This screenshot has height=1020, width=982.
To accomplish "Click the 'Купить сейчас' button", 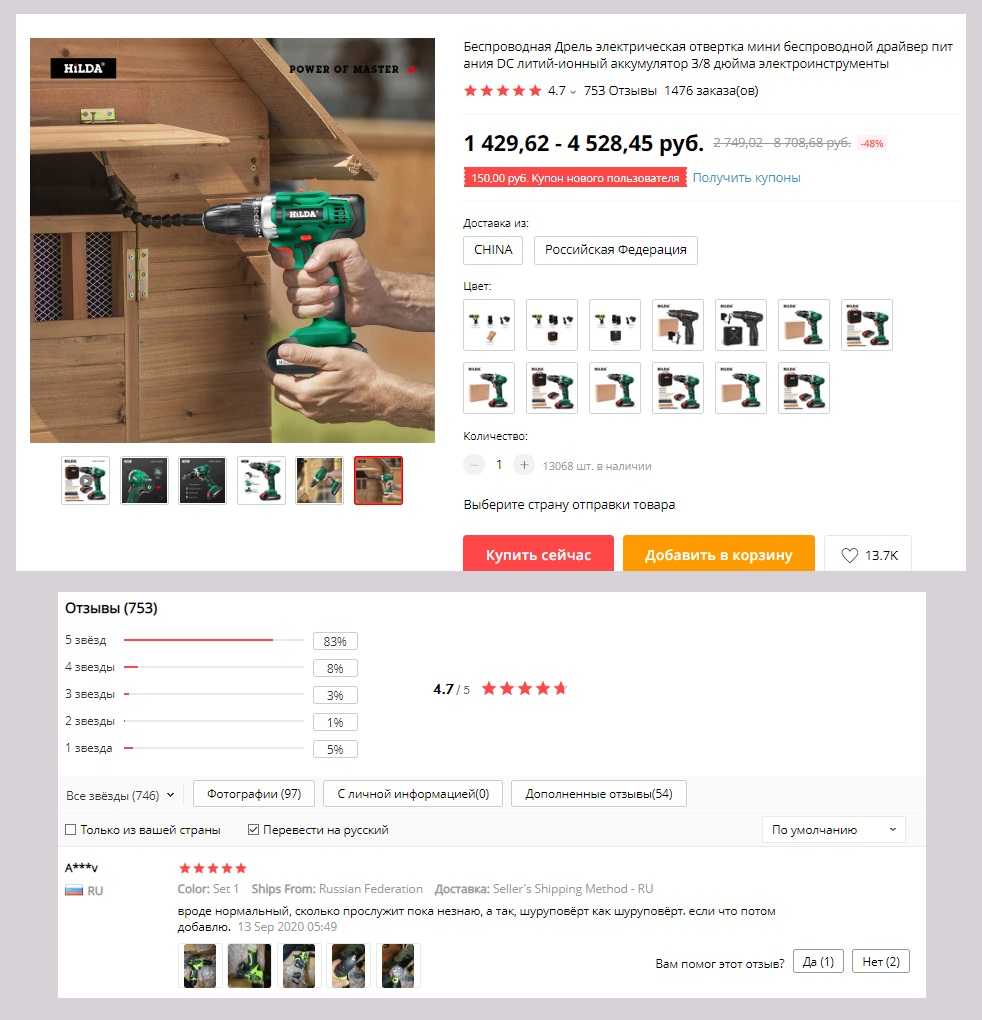I will [x=538, y=554].
